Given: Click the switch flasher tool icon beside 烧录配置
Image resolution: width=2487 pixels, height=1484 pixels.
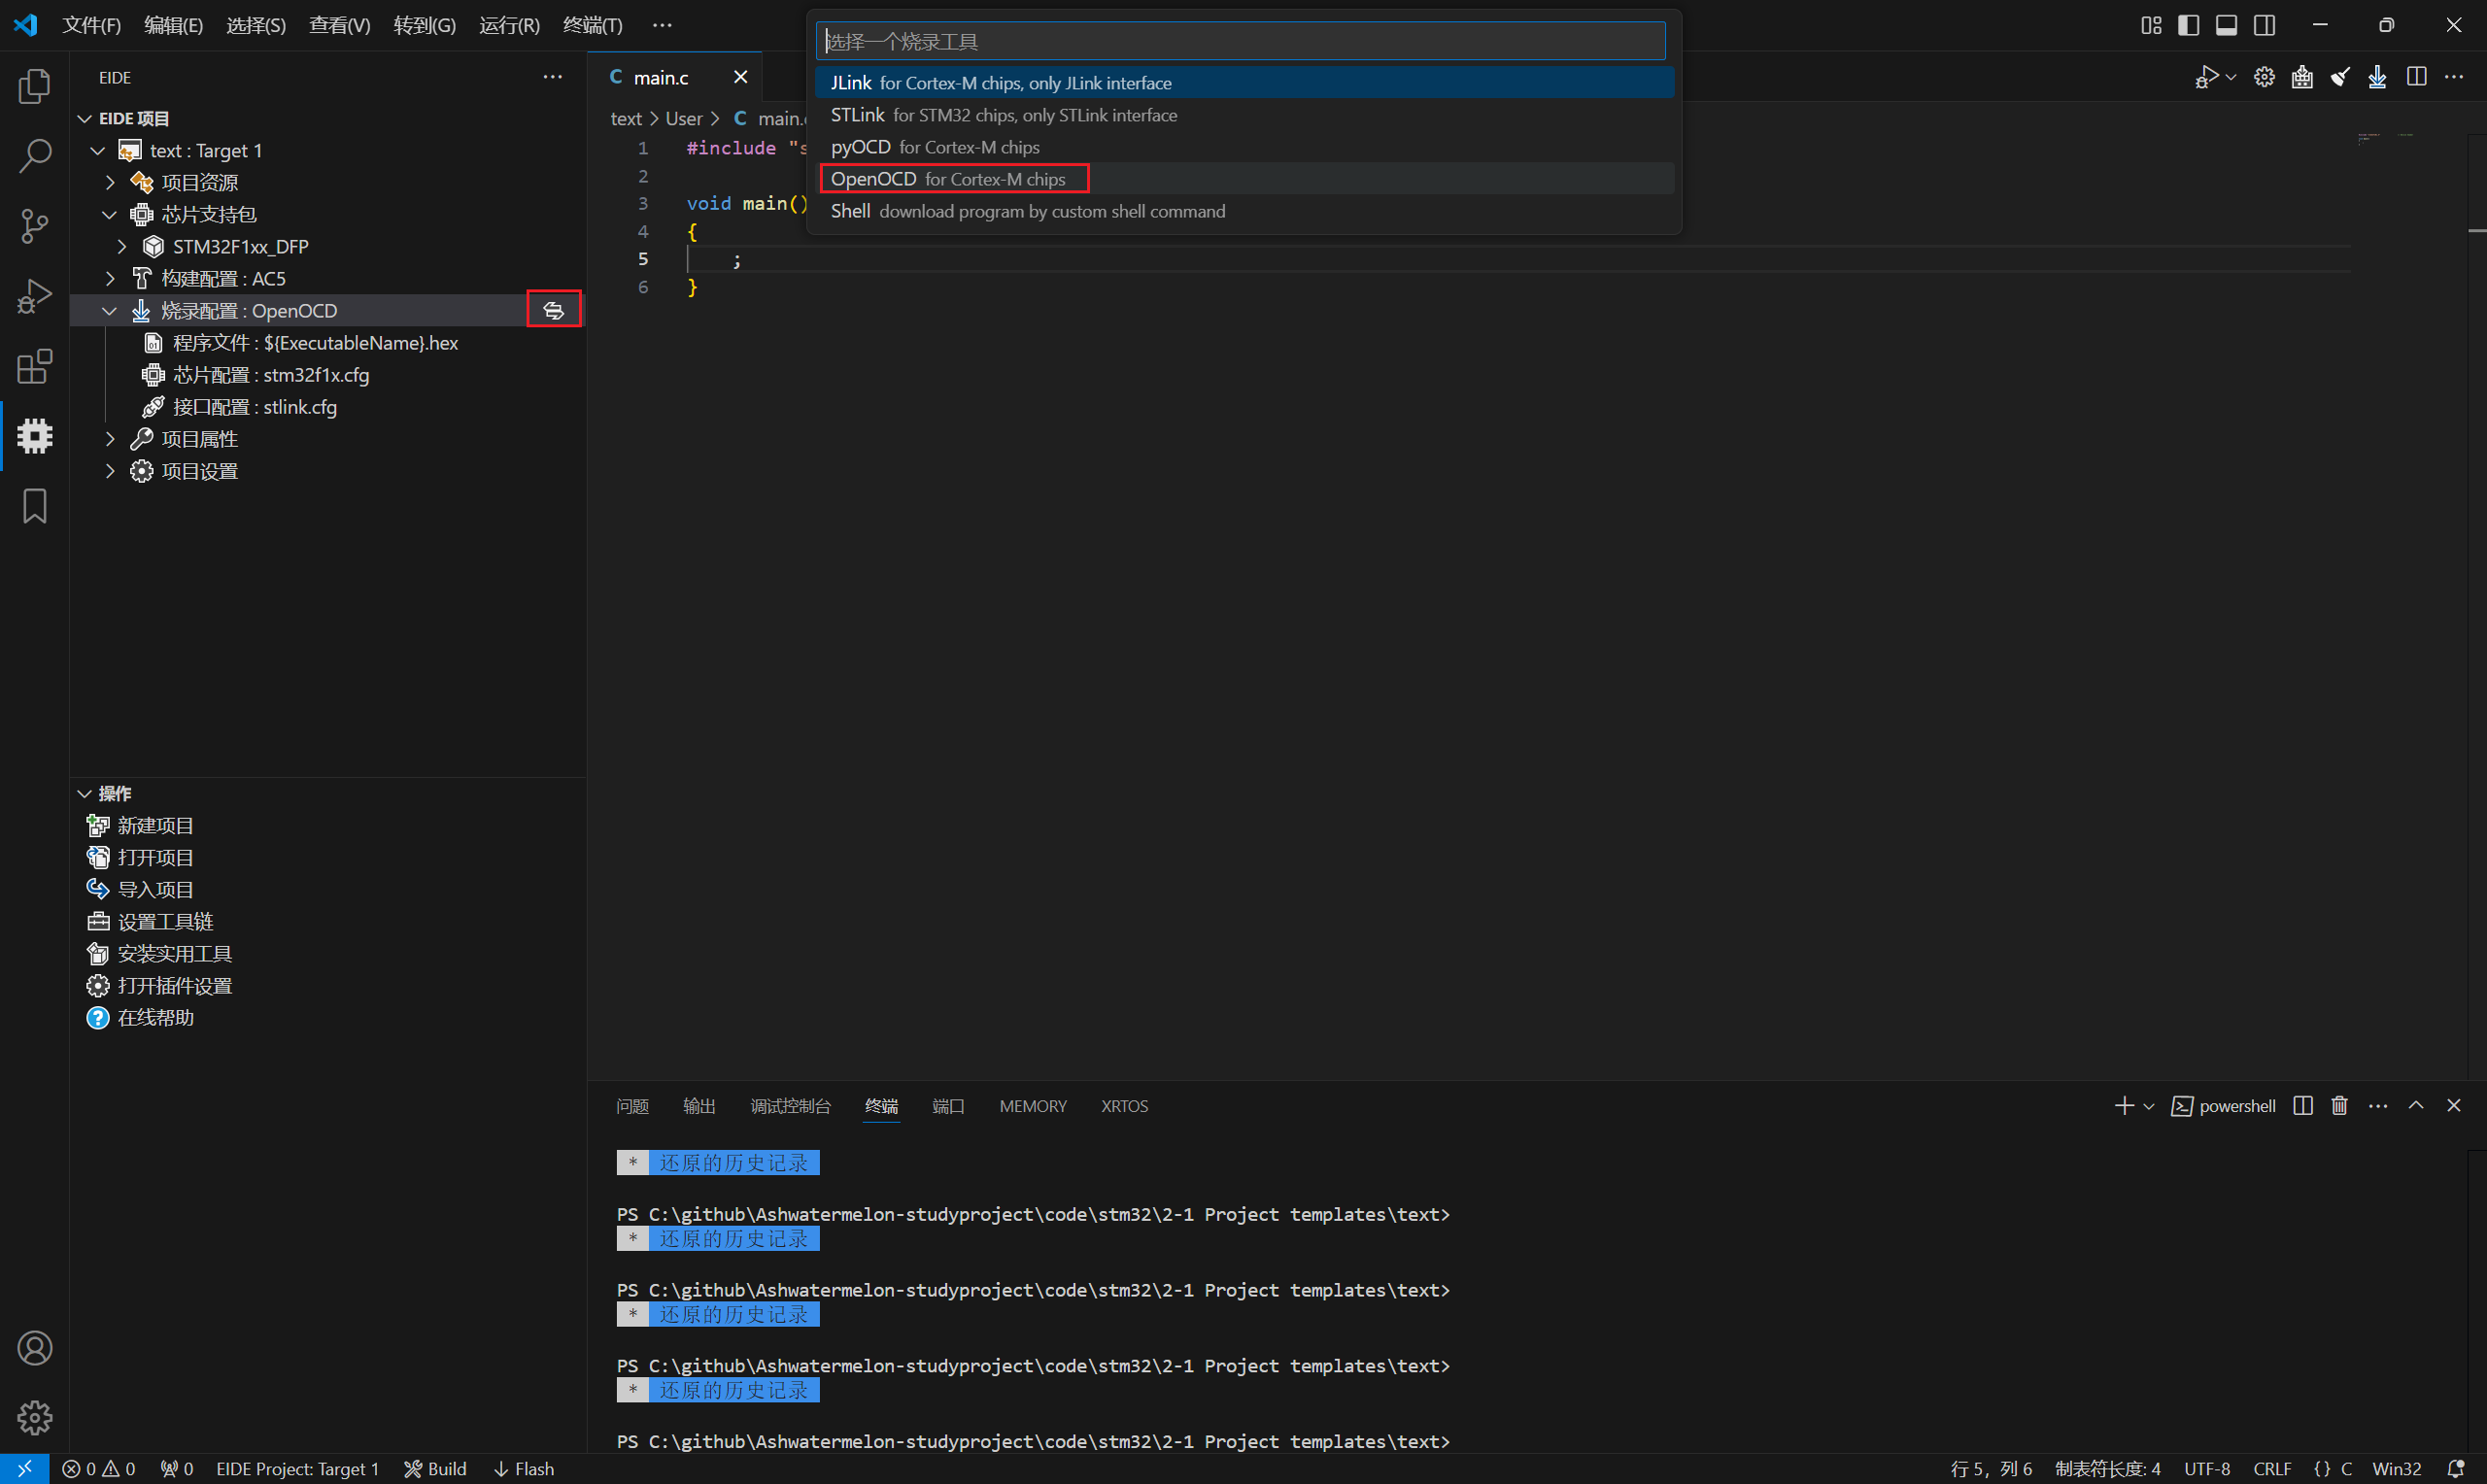Looking at the screenshot, I should coord(553,311).
